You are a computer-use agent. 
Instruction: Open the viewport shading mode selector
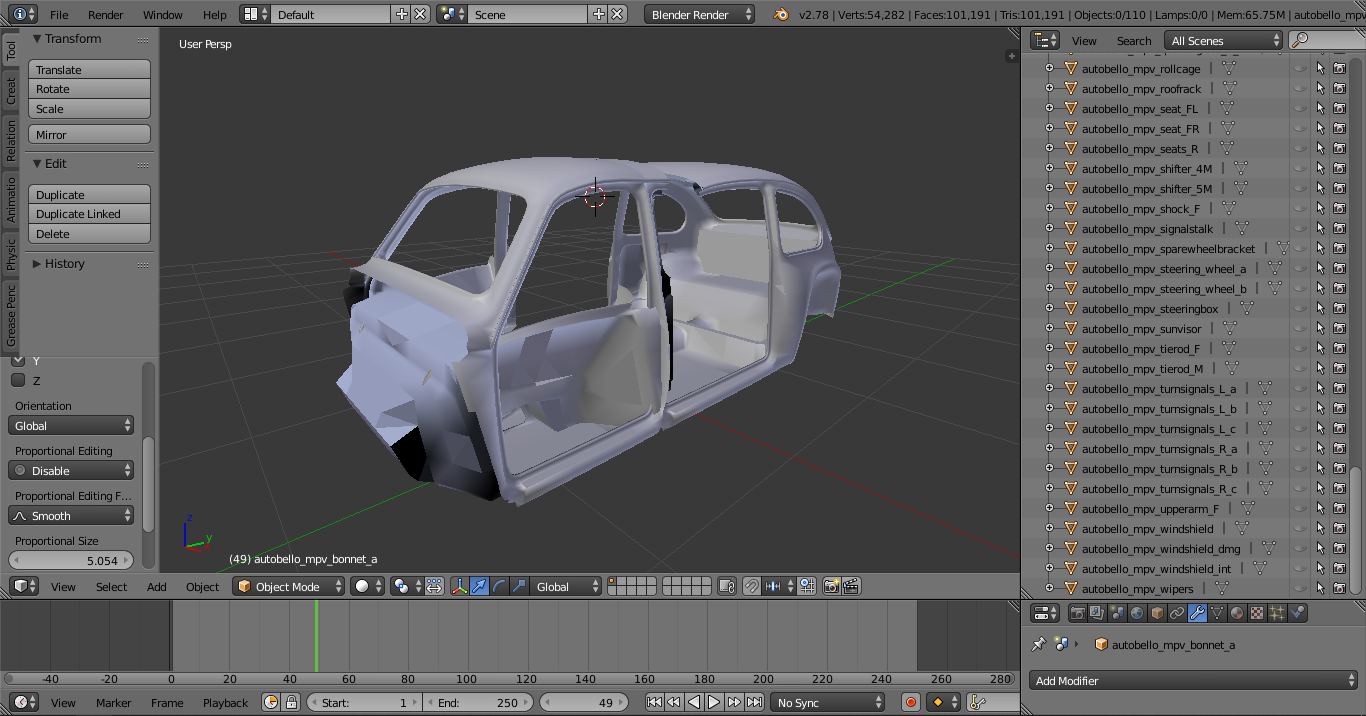pyautogui.click(x=367, y=587)
